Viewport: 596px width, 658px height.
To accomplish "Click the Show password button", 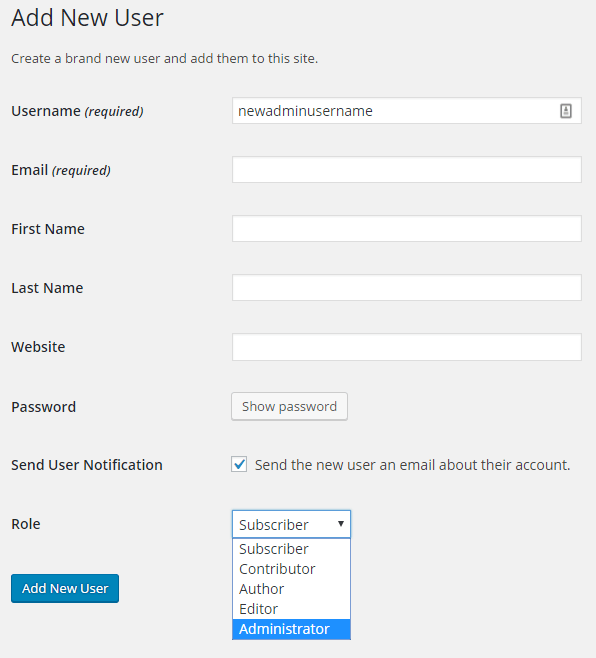I will (x=289, y=406).
